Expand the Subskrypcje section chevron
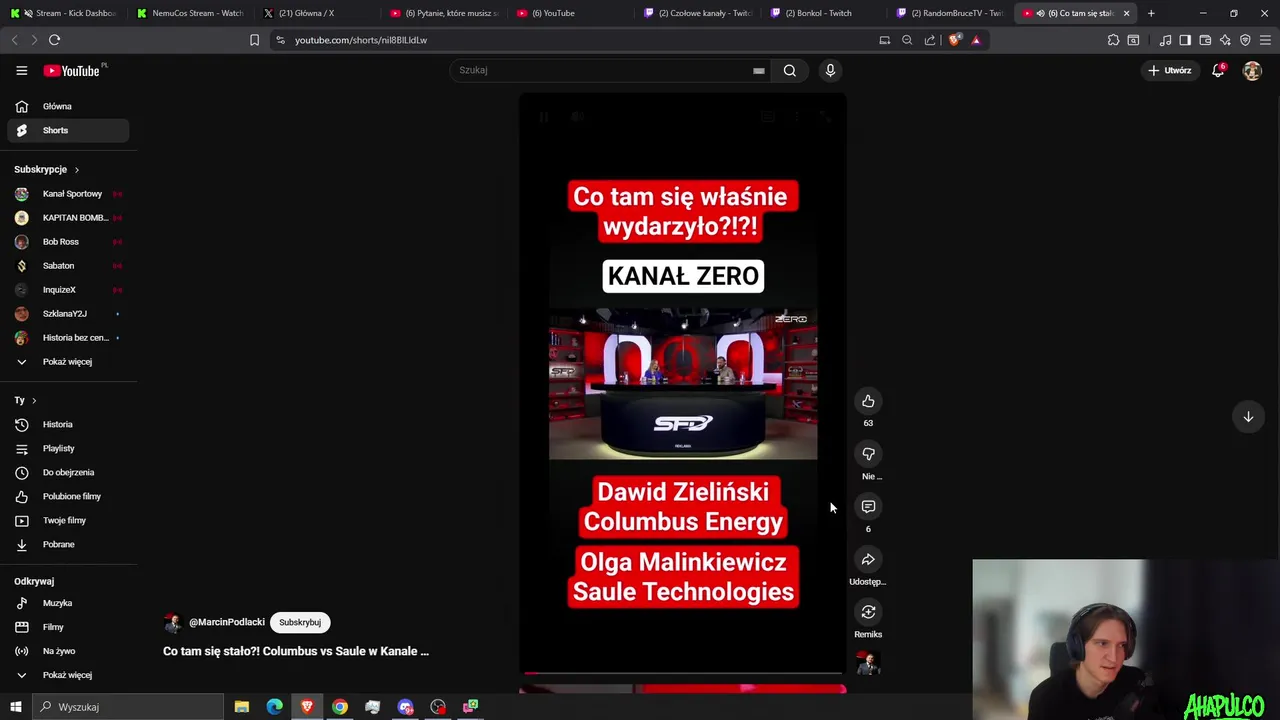The image size is (1280, 720). (76, 170)
